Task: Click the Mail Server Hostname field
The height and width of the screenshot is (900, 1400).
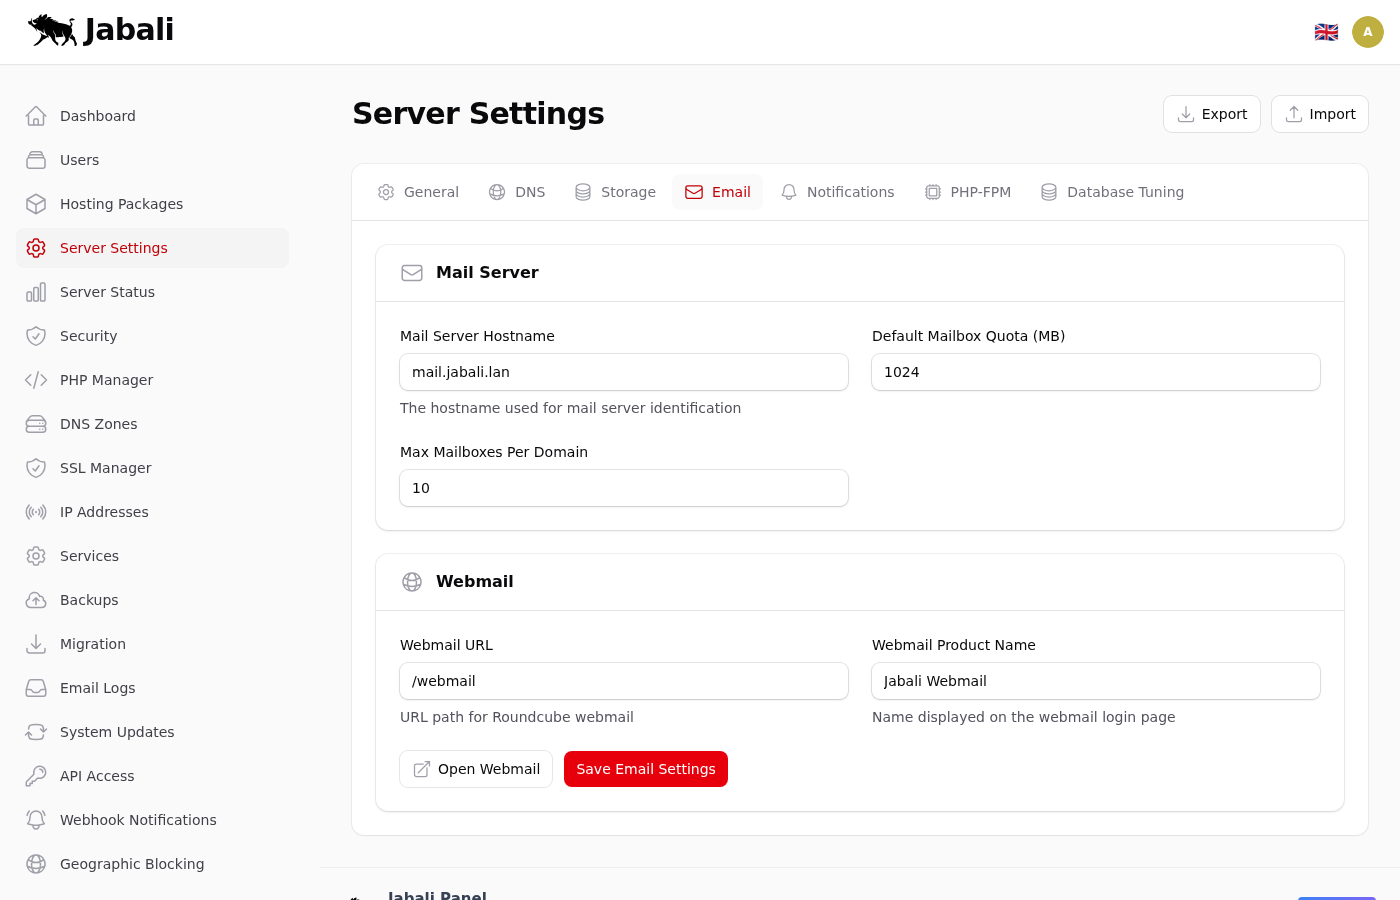Action: click(x=624, y=372)
